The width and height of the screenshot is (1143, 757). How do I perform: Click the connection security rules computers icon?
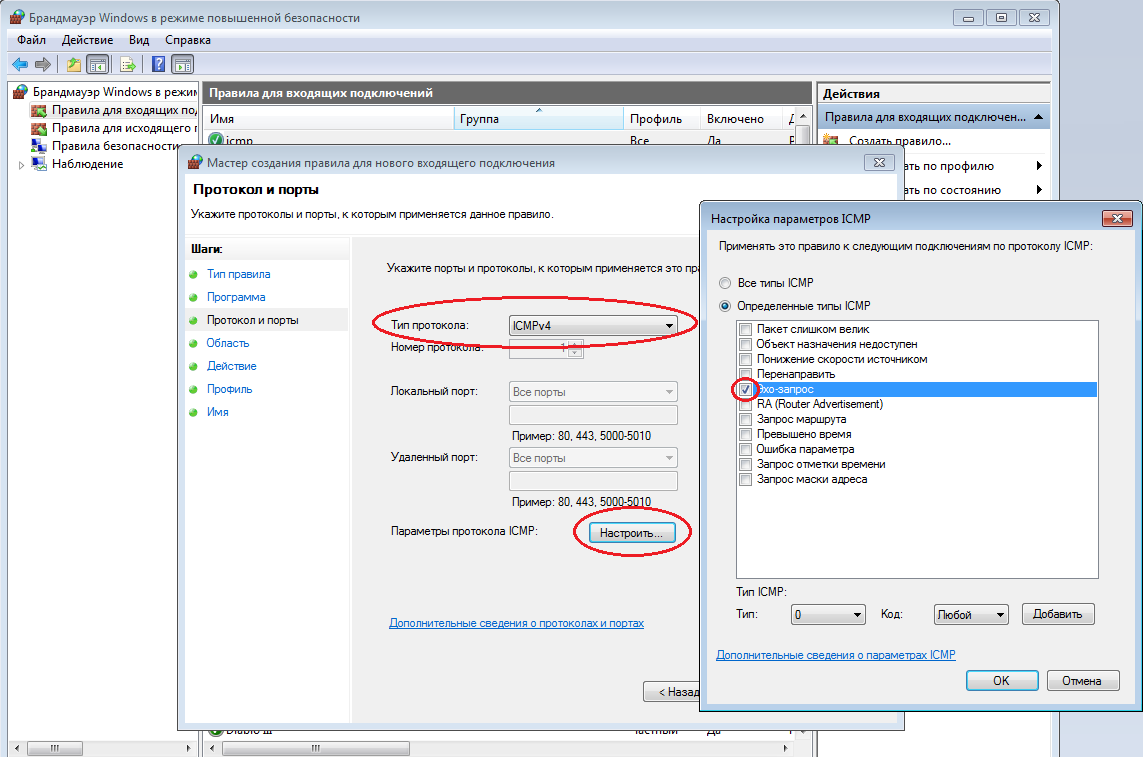39,146
